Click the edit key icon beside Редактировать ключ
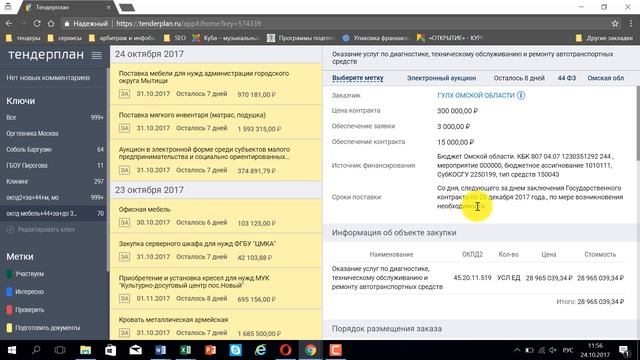Screen dimensions: 640x360 [10, 229]
